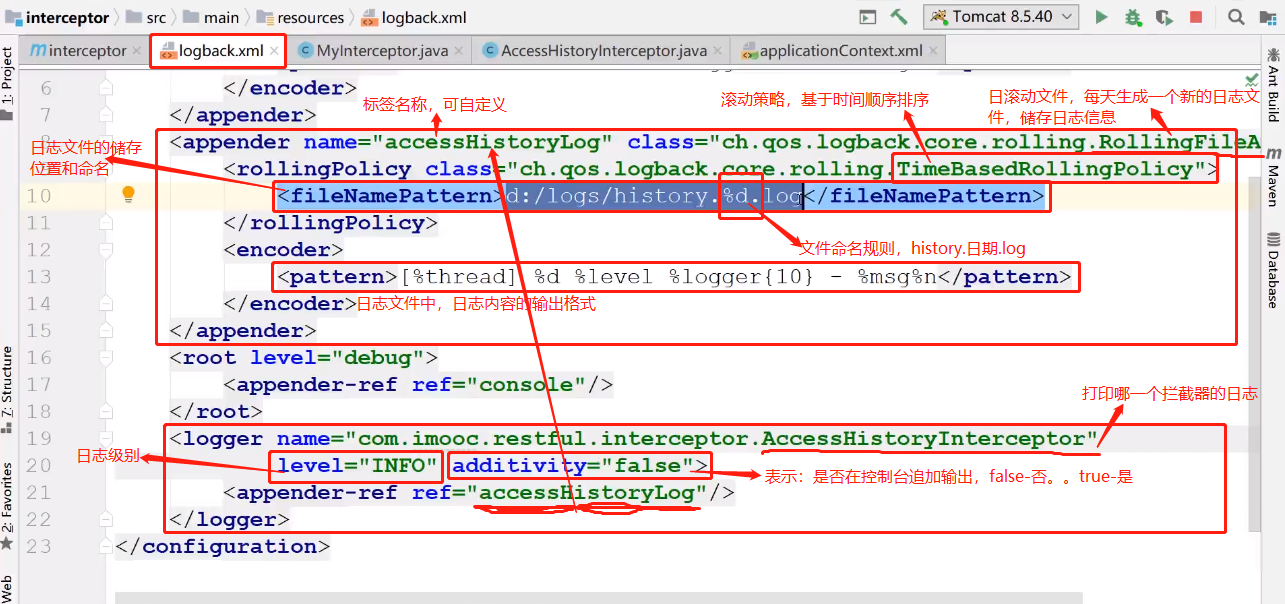1285x604 pixels.
Task: Click the yellow lightbulb intention icon on line 10
Action: click(128, 195)
